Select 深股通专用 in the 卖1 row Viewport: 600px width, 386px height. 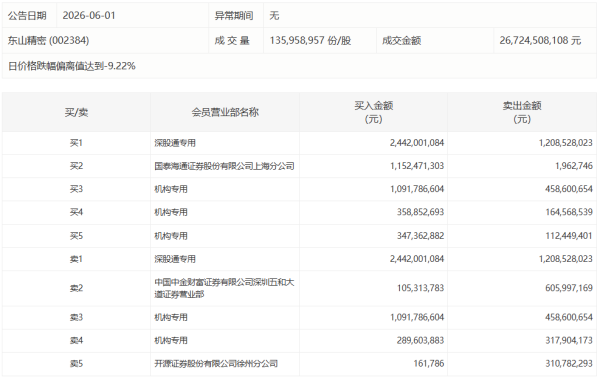click(175, 259)
